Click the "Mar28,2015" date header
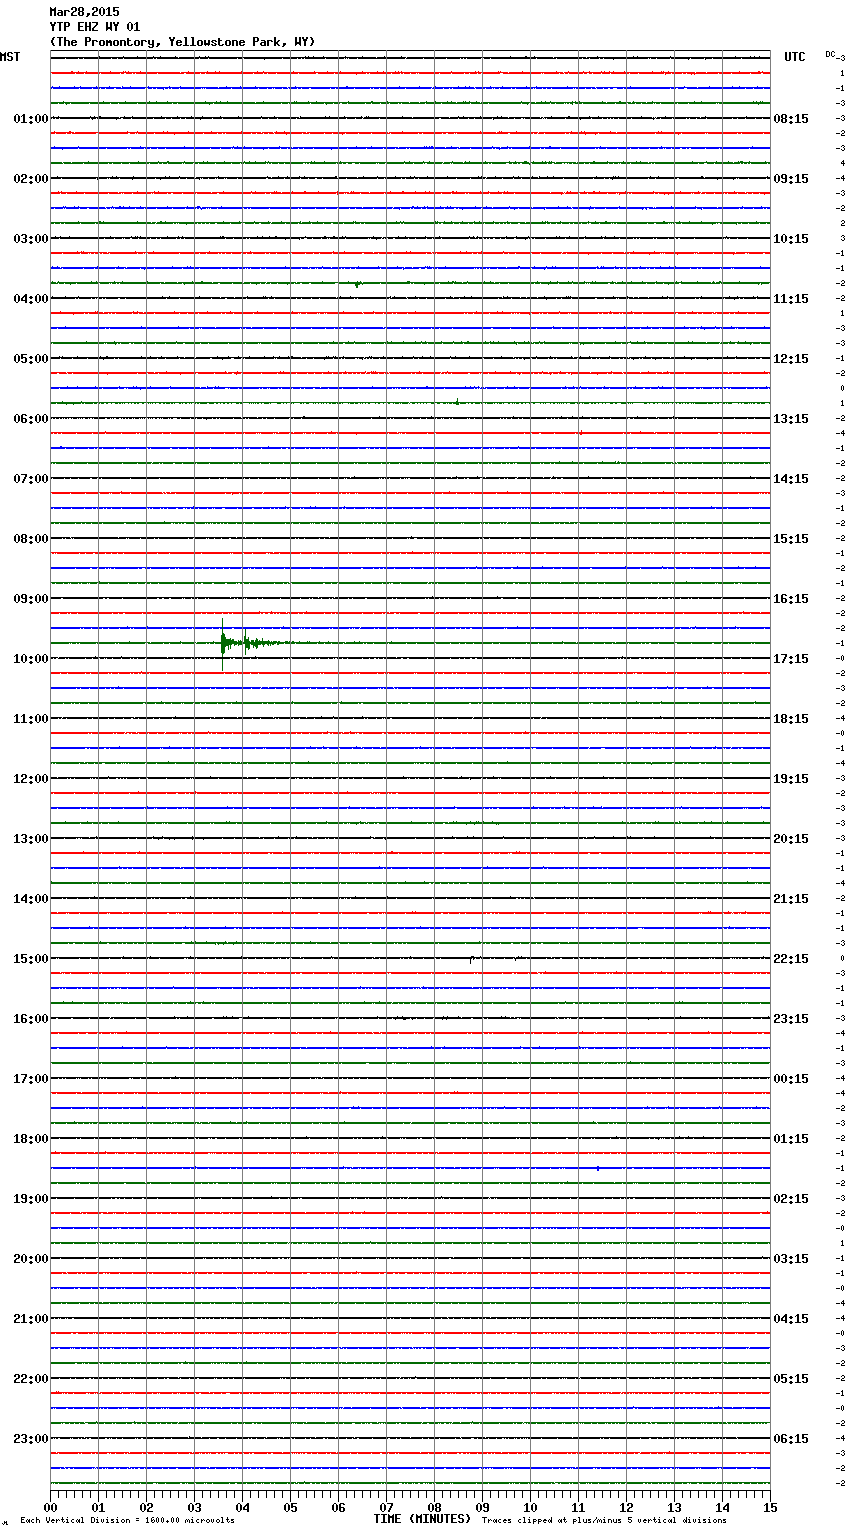 pos(84,12)
